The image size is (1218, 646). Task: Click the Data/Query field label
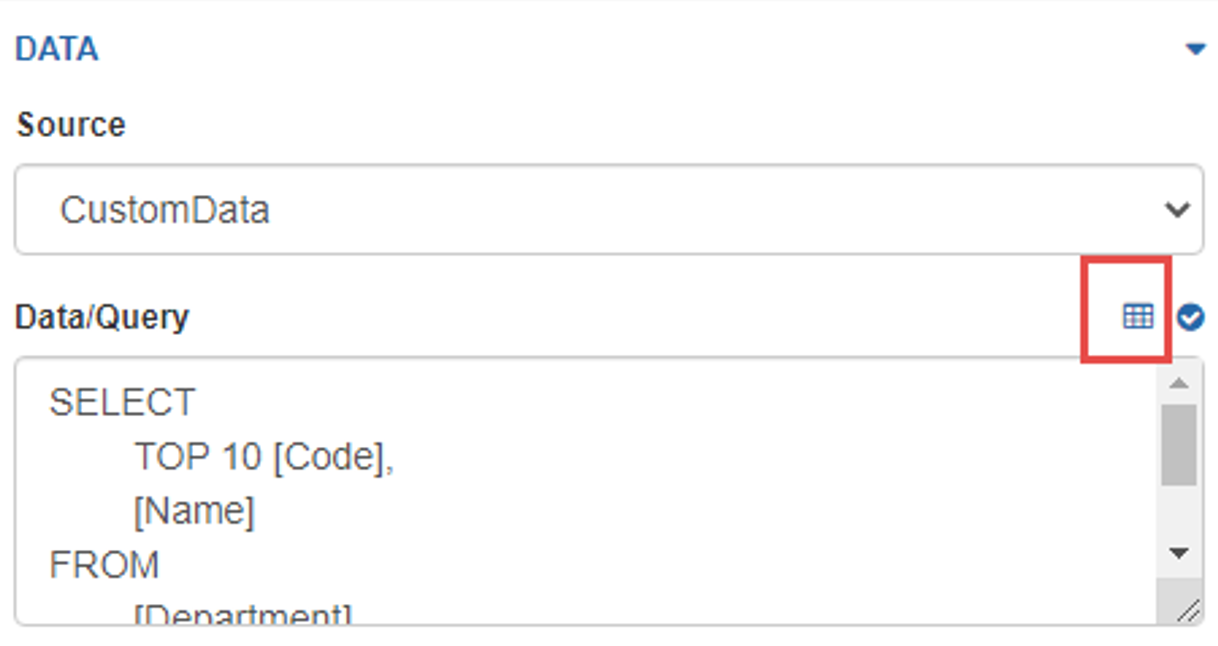102,318
